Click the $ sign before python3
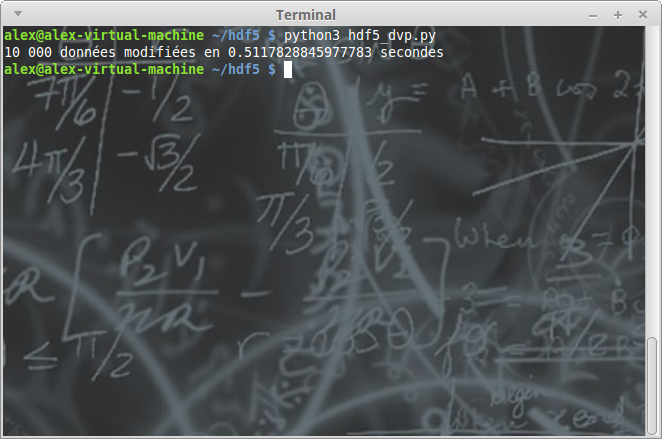This screenshot has width=662, height=439. (271, 34)
